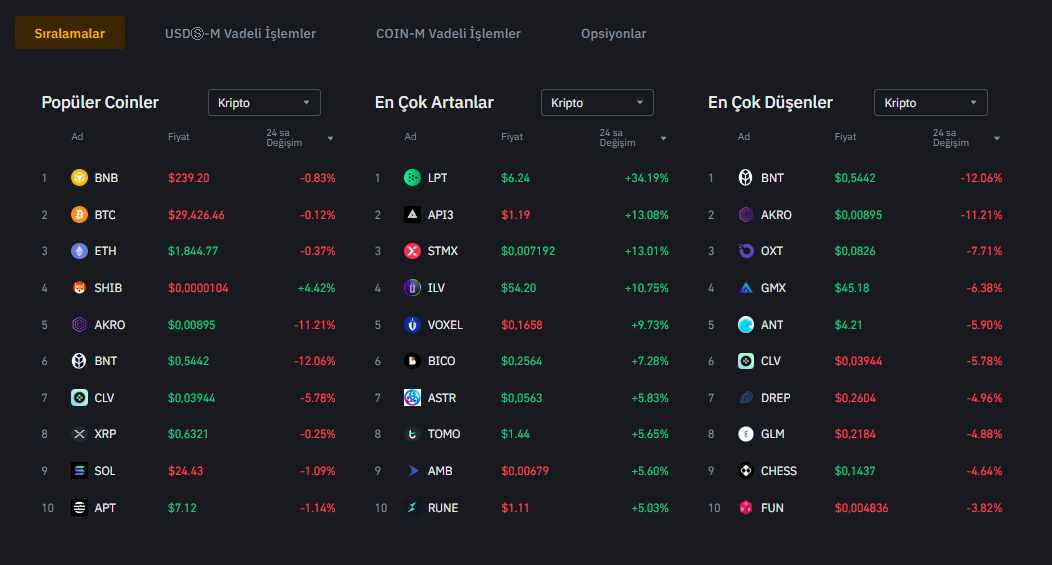Select the Sıralamalar tab
Screen dimensions: 1052x565
pos(70,34)
